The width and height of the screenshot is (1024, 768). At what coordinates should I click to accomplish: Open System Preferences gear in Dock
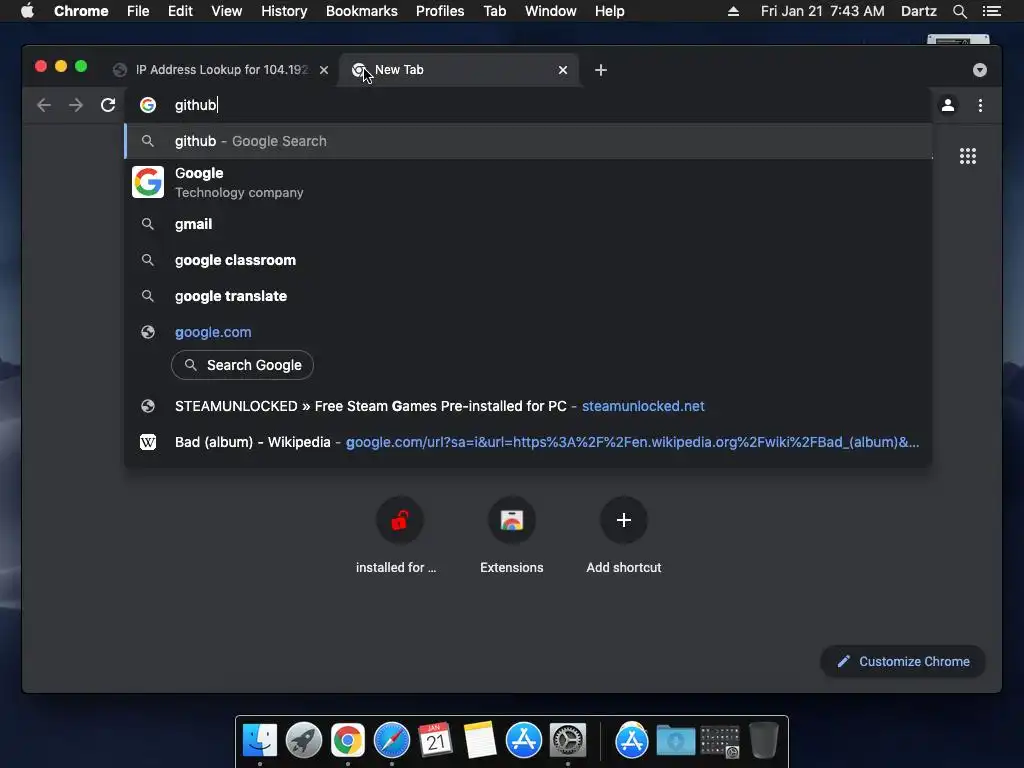point(568,741)
